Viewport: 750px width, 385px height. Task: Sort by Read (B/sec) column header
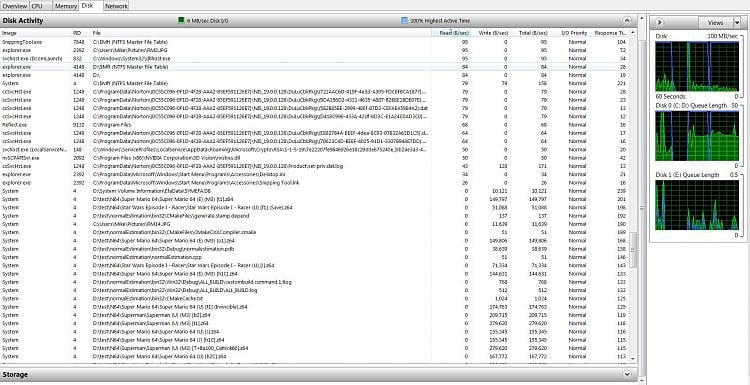(451, 33)
